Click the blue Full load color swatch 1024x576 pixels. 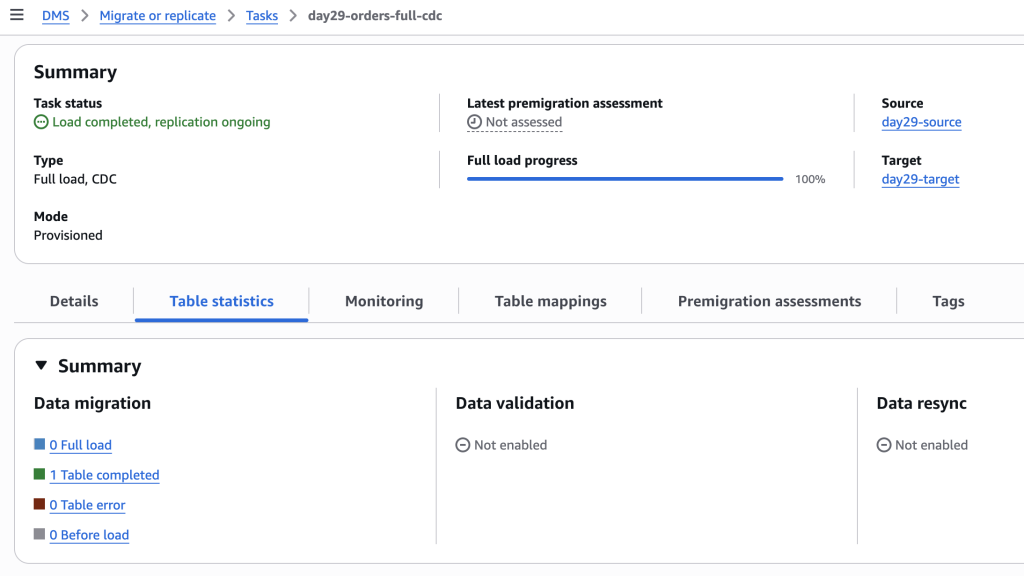click(40, 444)
